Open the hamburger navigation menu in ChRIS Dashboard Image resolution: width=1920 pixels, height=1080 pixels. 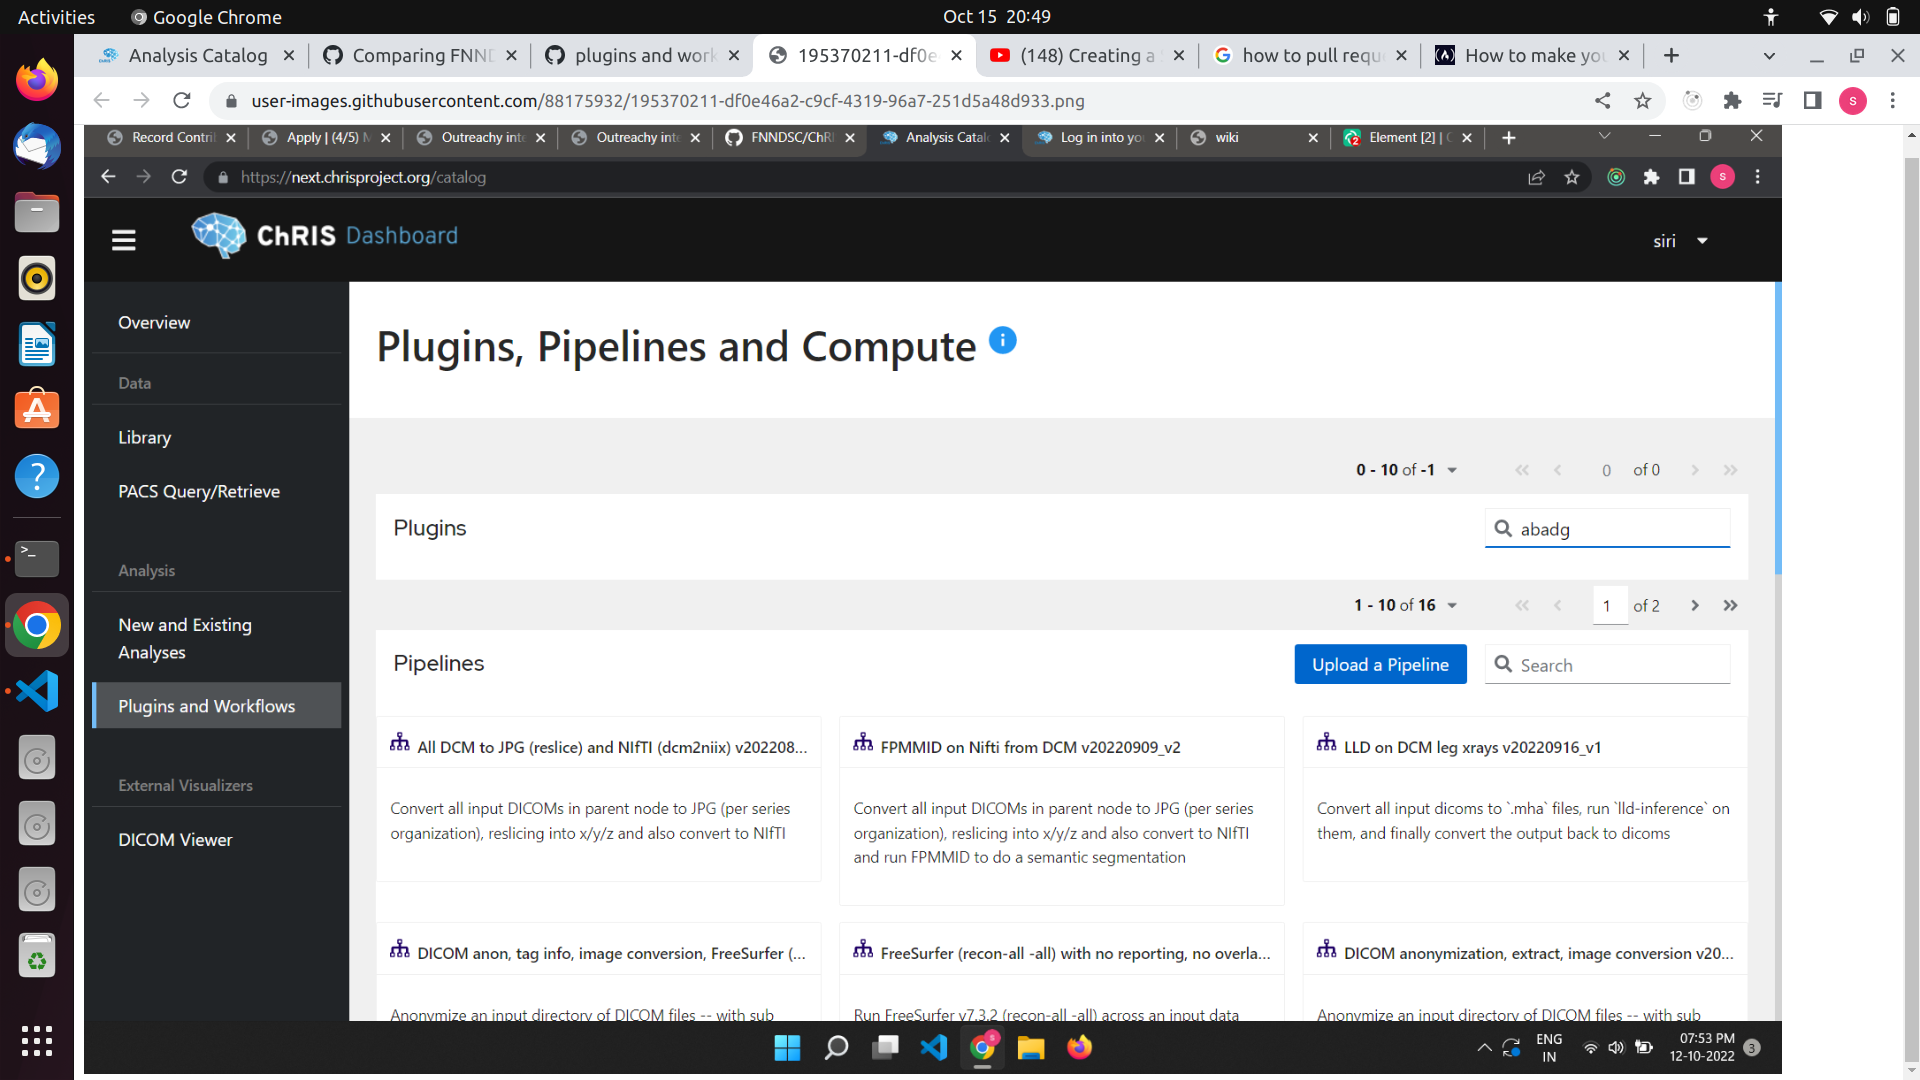(123, 240)
